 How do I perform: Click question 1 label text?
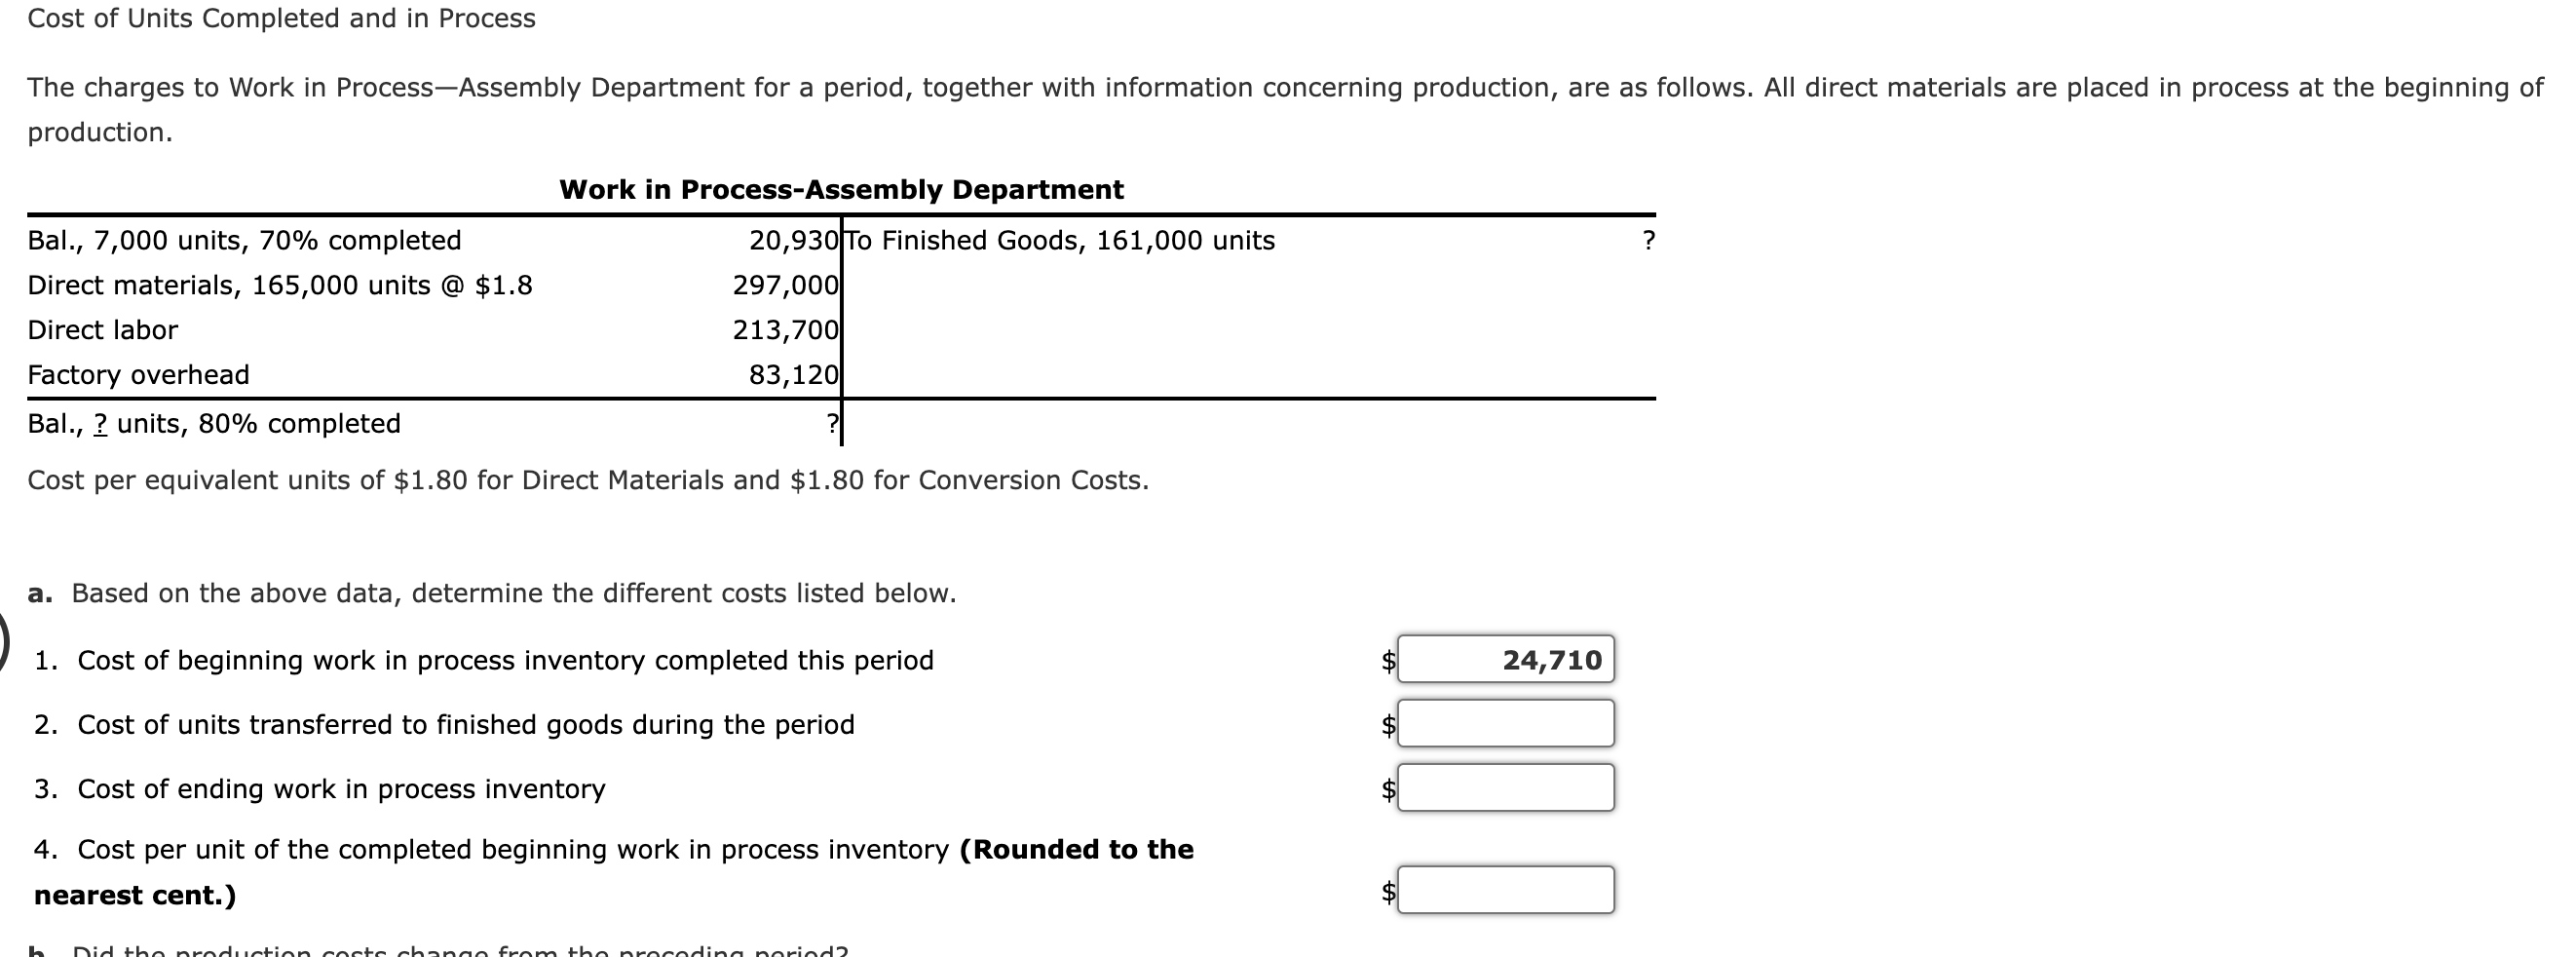[x=484, y=659]
